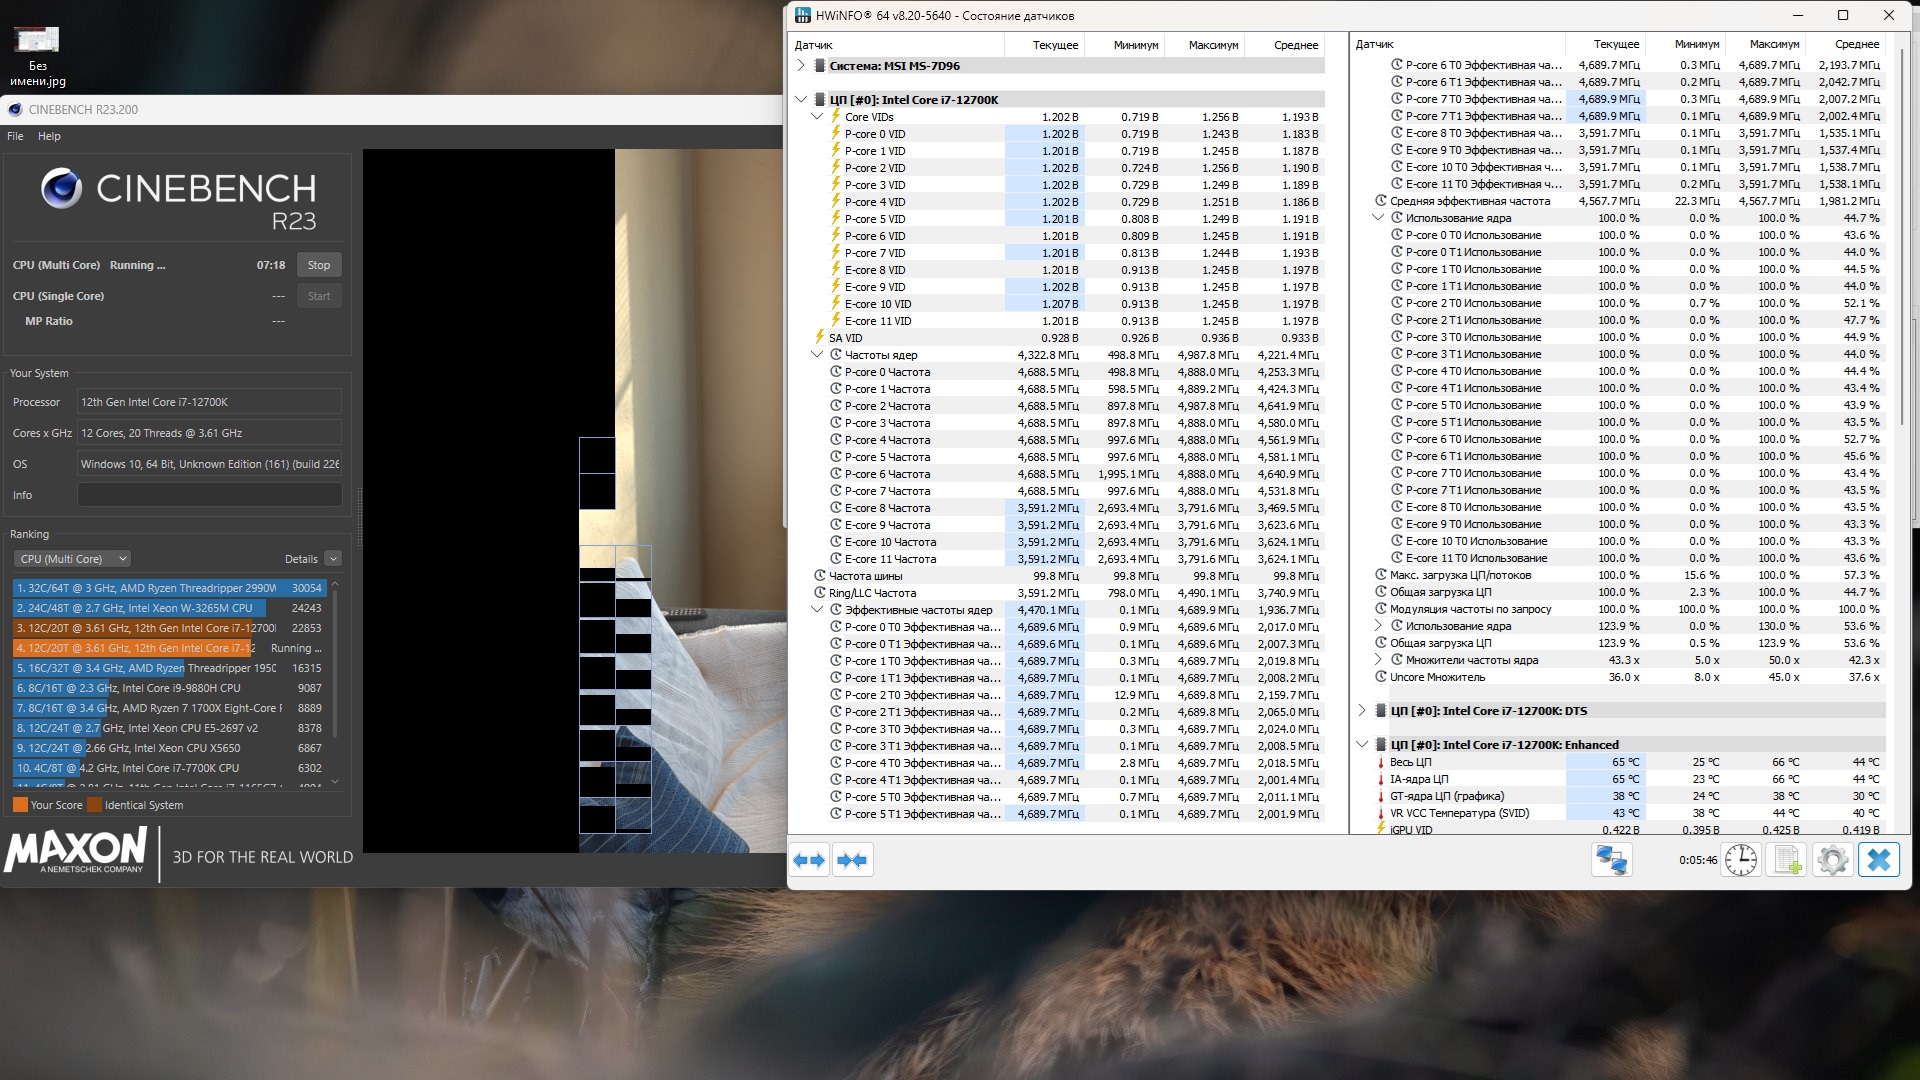This screenshot has width=1920, height=1080.
Task: Click the 'Максимум' column header
Action: pyautogui.click(x=1213, y=45)
